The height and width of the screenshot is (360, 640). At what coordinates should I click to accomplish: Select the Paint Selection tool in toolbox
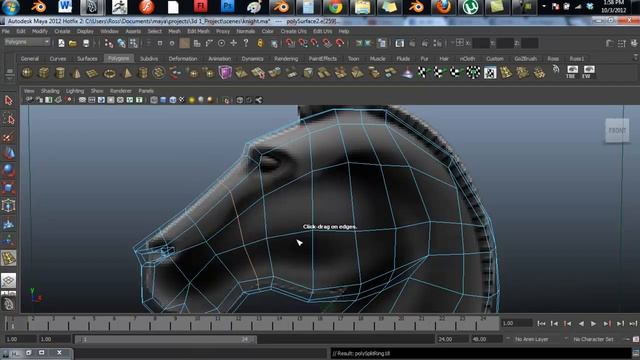(9, 137)
